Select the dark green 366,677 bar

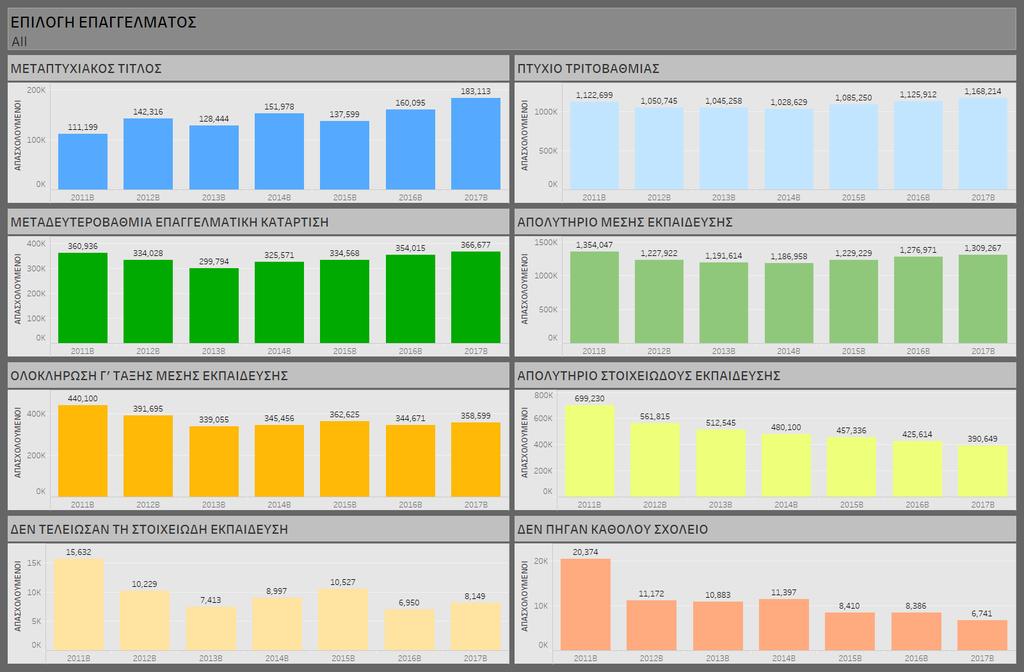[475, 297]
